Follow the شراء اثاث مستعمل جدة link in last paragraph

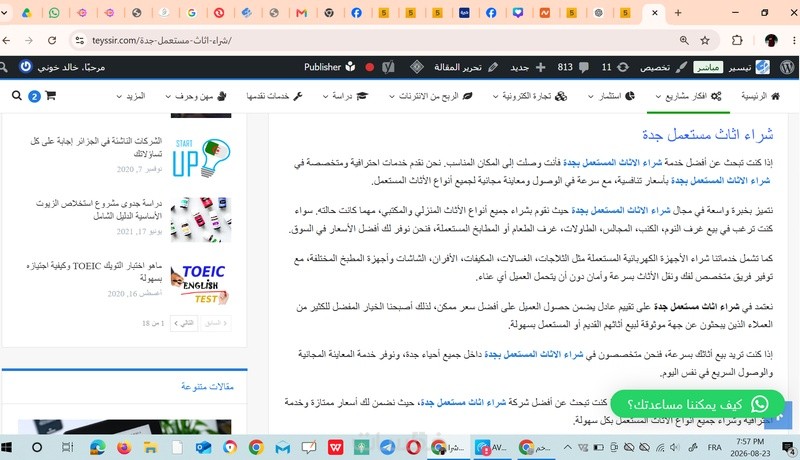pyautogui.click(x=463, y=402)
